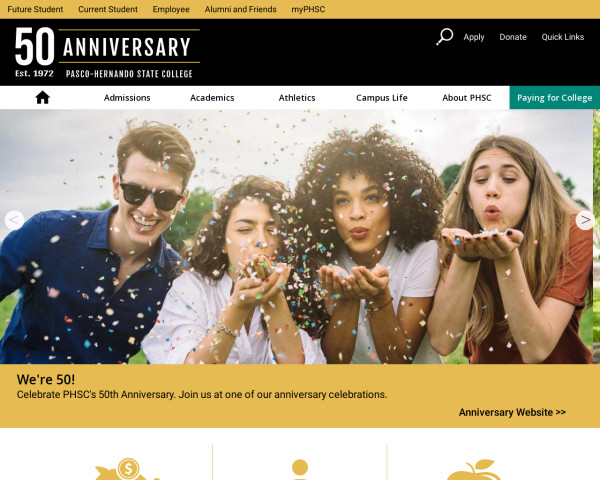Viewport: 600px width, 480px height.
Task: Click the Apply link in header
Action: 474,37
